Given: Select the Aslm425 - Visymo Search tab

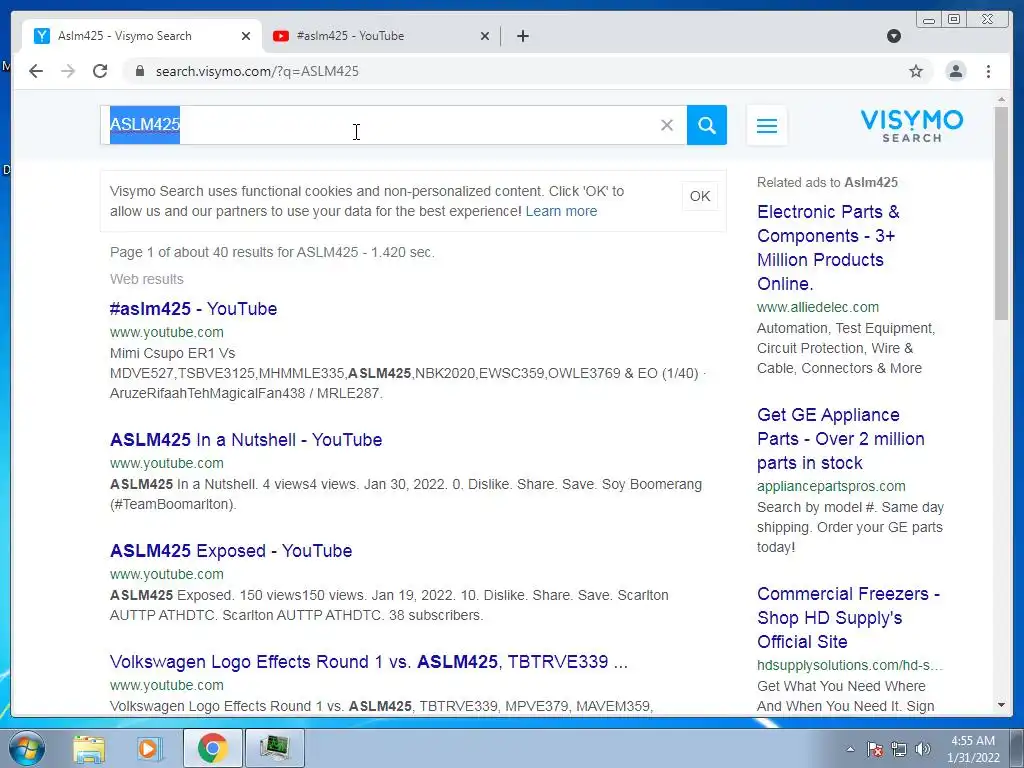Looking at the screenshot, I should click(142, 36).
